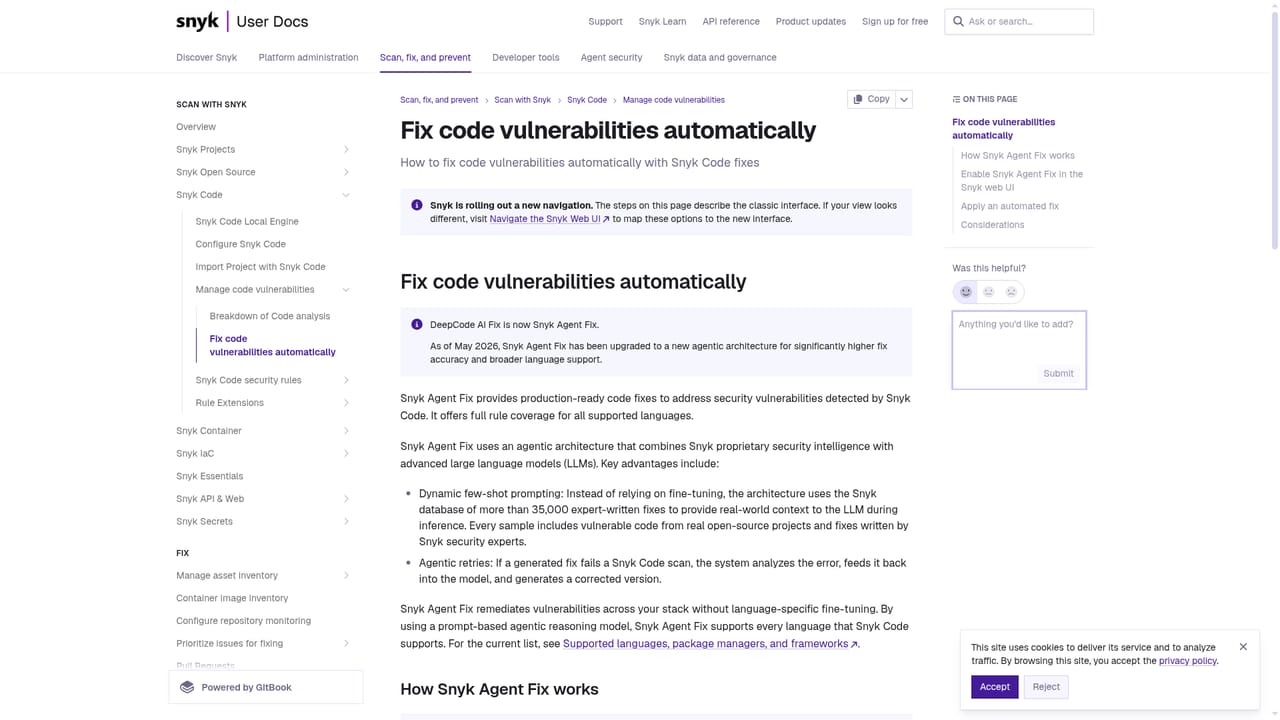Click the happy face feedback icon
The height and width of the screenshot is (720, 1280).
click(x=966, y=292)
